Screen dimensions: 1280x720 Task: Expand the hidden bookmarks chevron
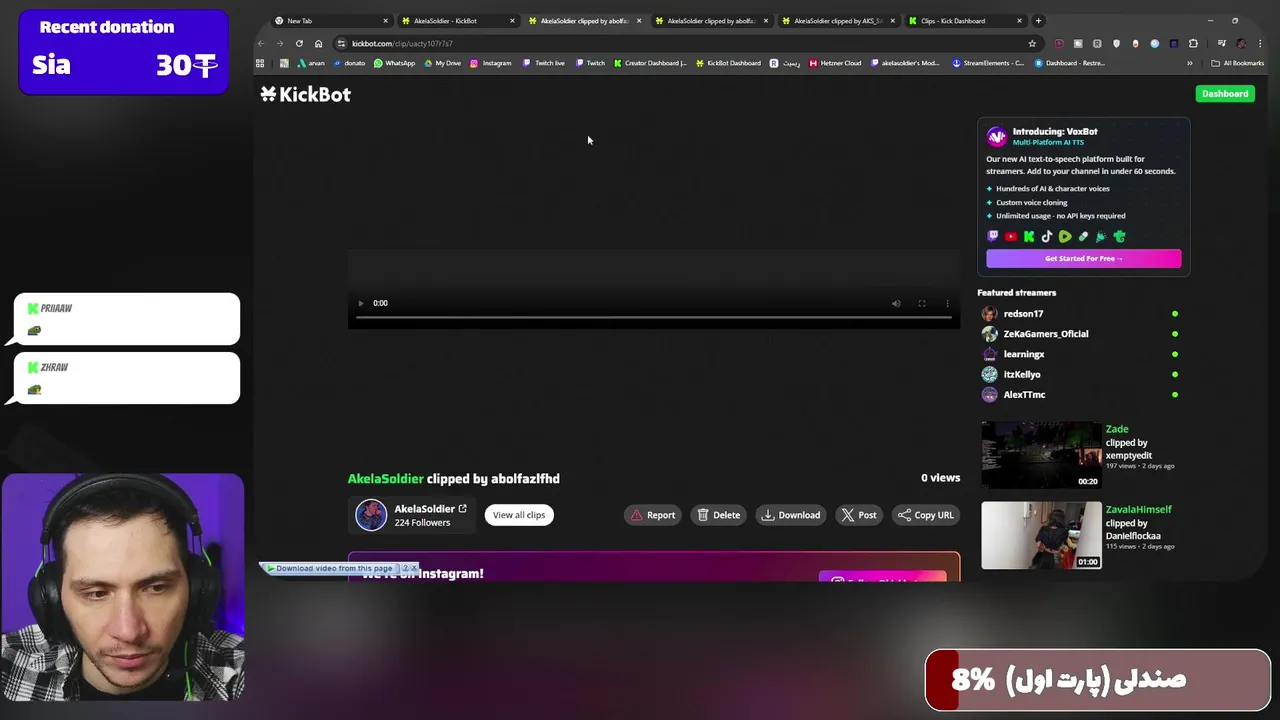click(1189, 63)
